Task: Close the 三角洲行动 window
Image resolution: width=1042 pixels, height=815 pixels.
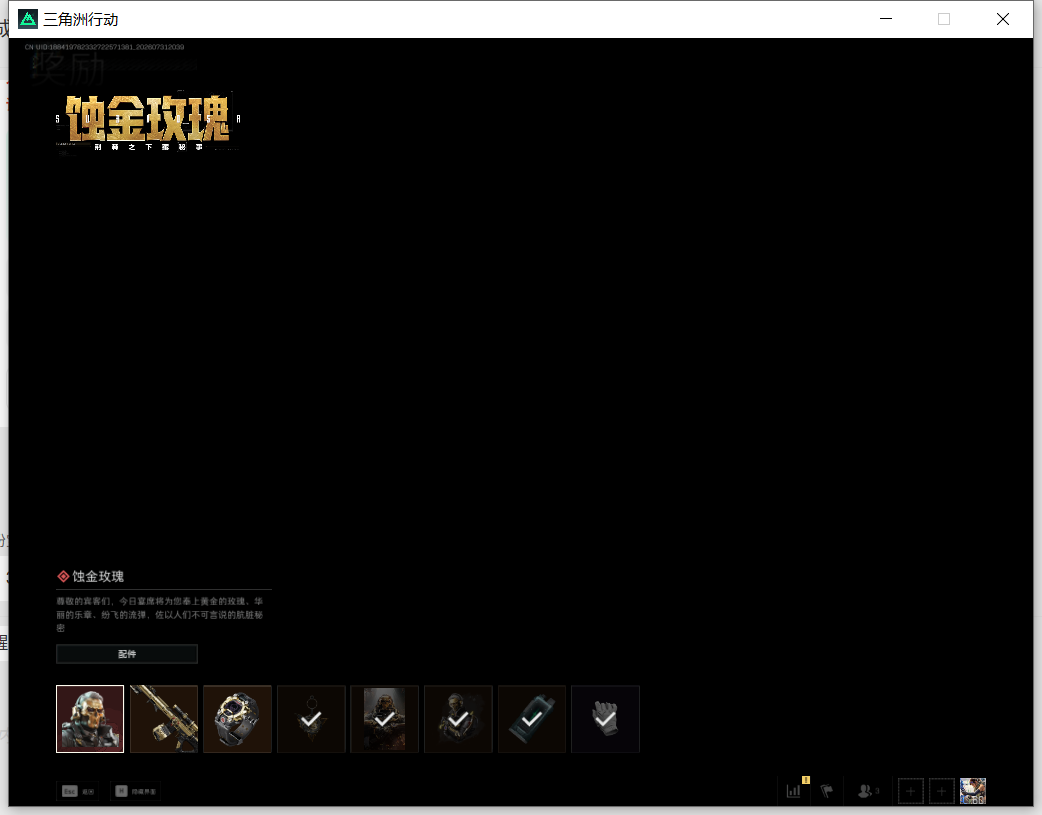Action: [1003, 19]
